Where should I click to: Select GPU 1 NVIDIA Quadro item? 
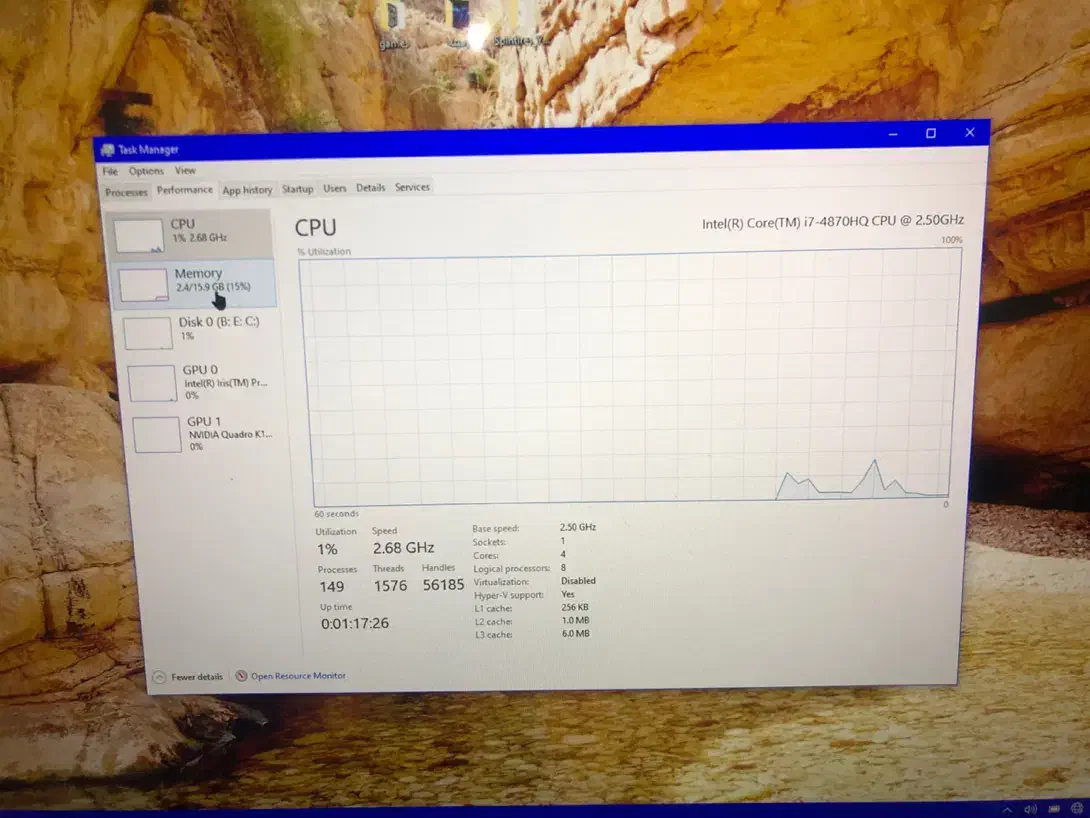(206, 434)
